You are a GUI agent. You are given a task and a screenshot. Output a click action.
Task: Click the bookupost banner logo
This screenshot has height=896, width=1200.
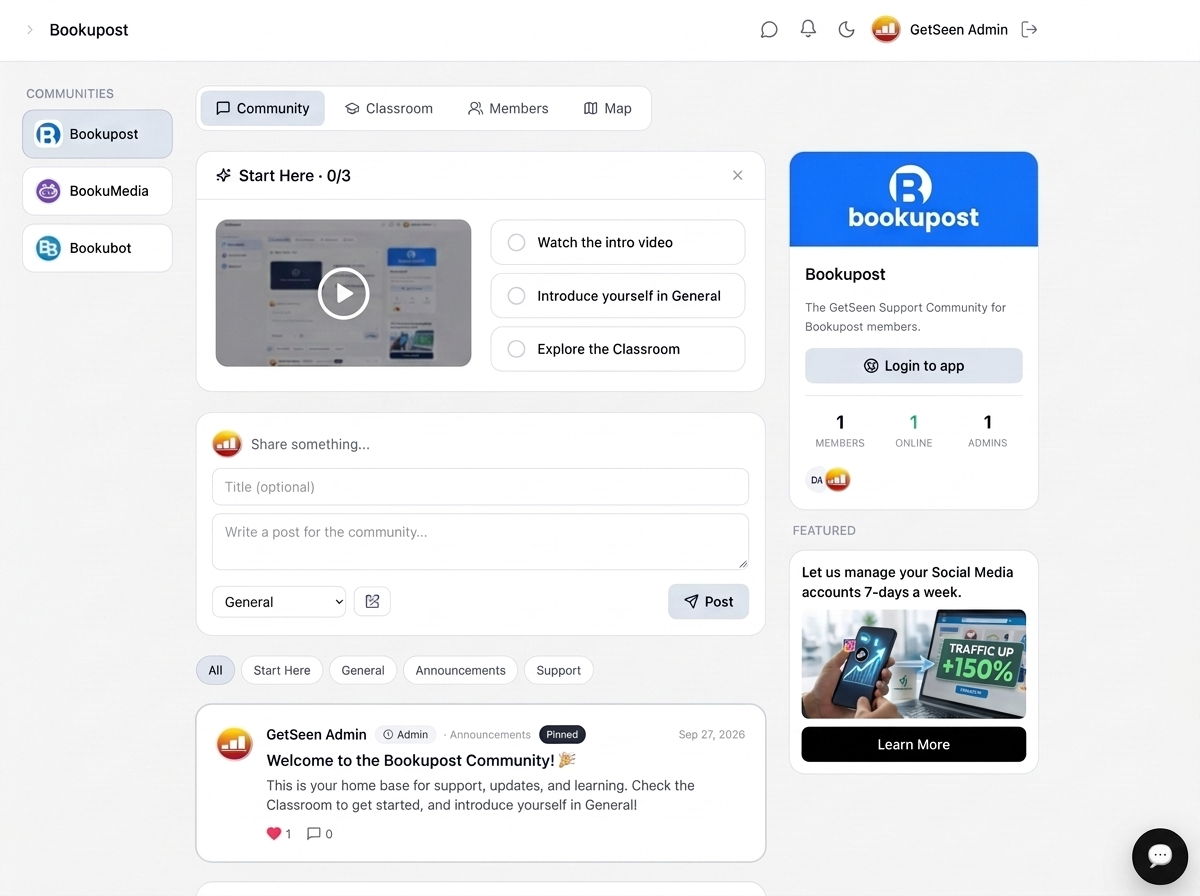tap(913, 200)
